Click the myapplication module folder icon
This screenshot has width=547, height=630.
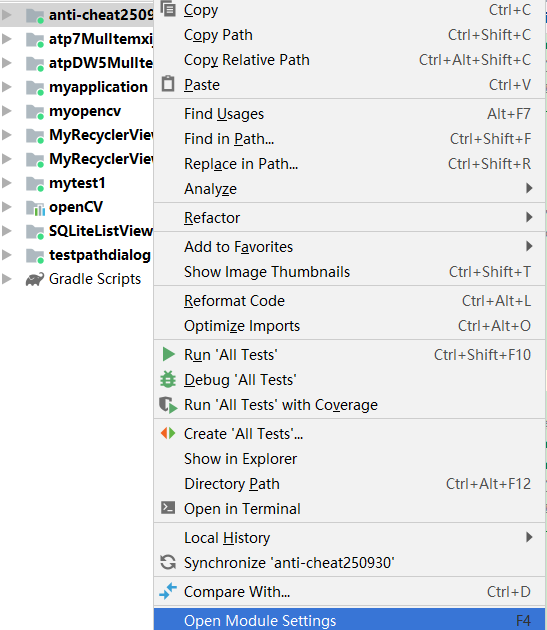click(35, 88)
